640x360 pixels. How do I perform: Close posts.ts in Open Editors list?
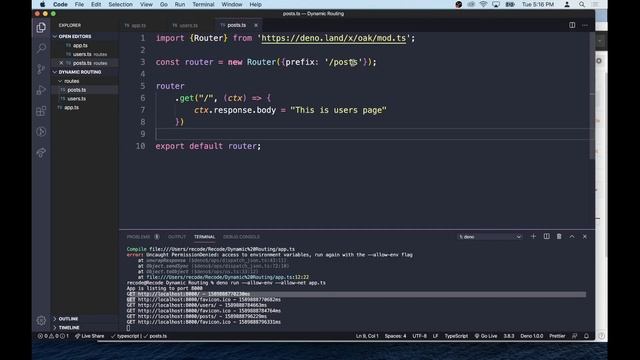click(x=61, y=63)
